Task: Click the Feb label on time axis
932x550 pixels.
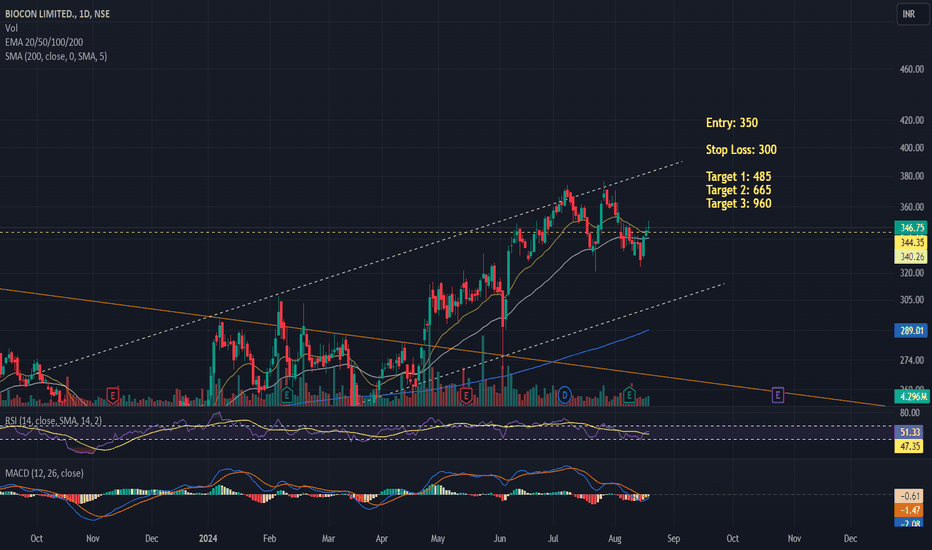Action: pos(270,539)
